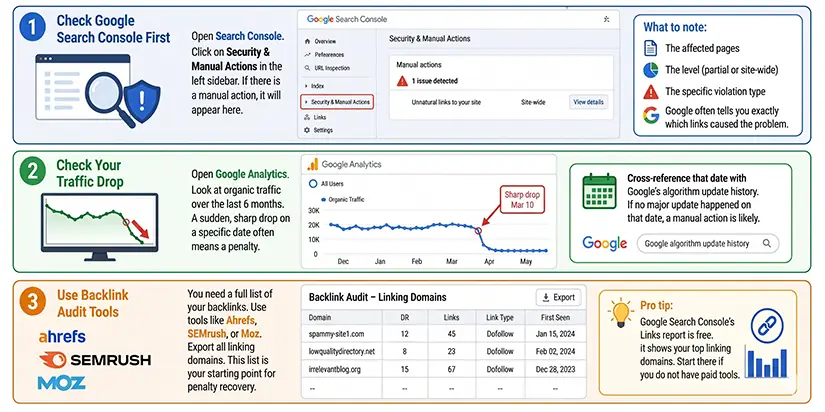Click the Google algorithm update history search field
The height and width of the screenshot is (412, 825).
(708, 244)
